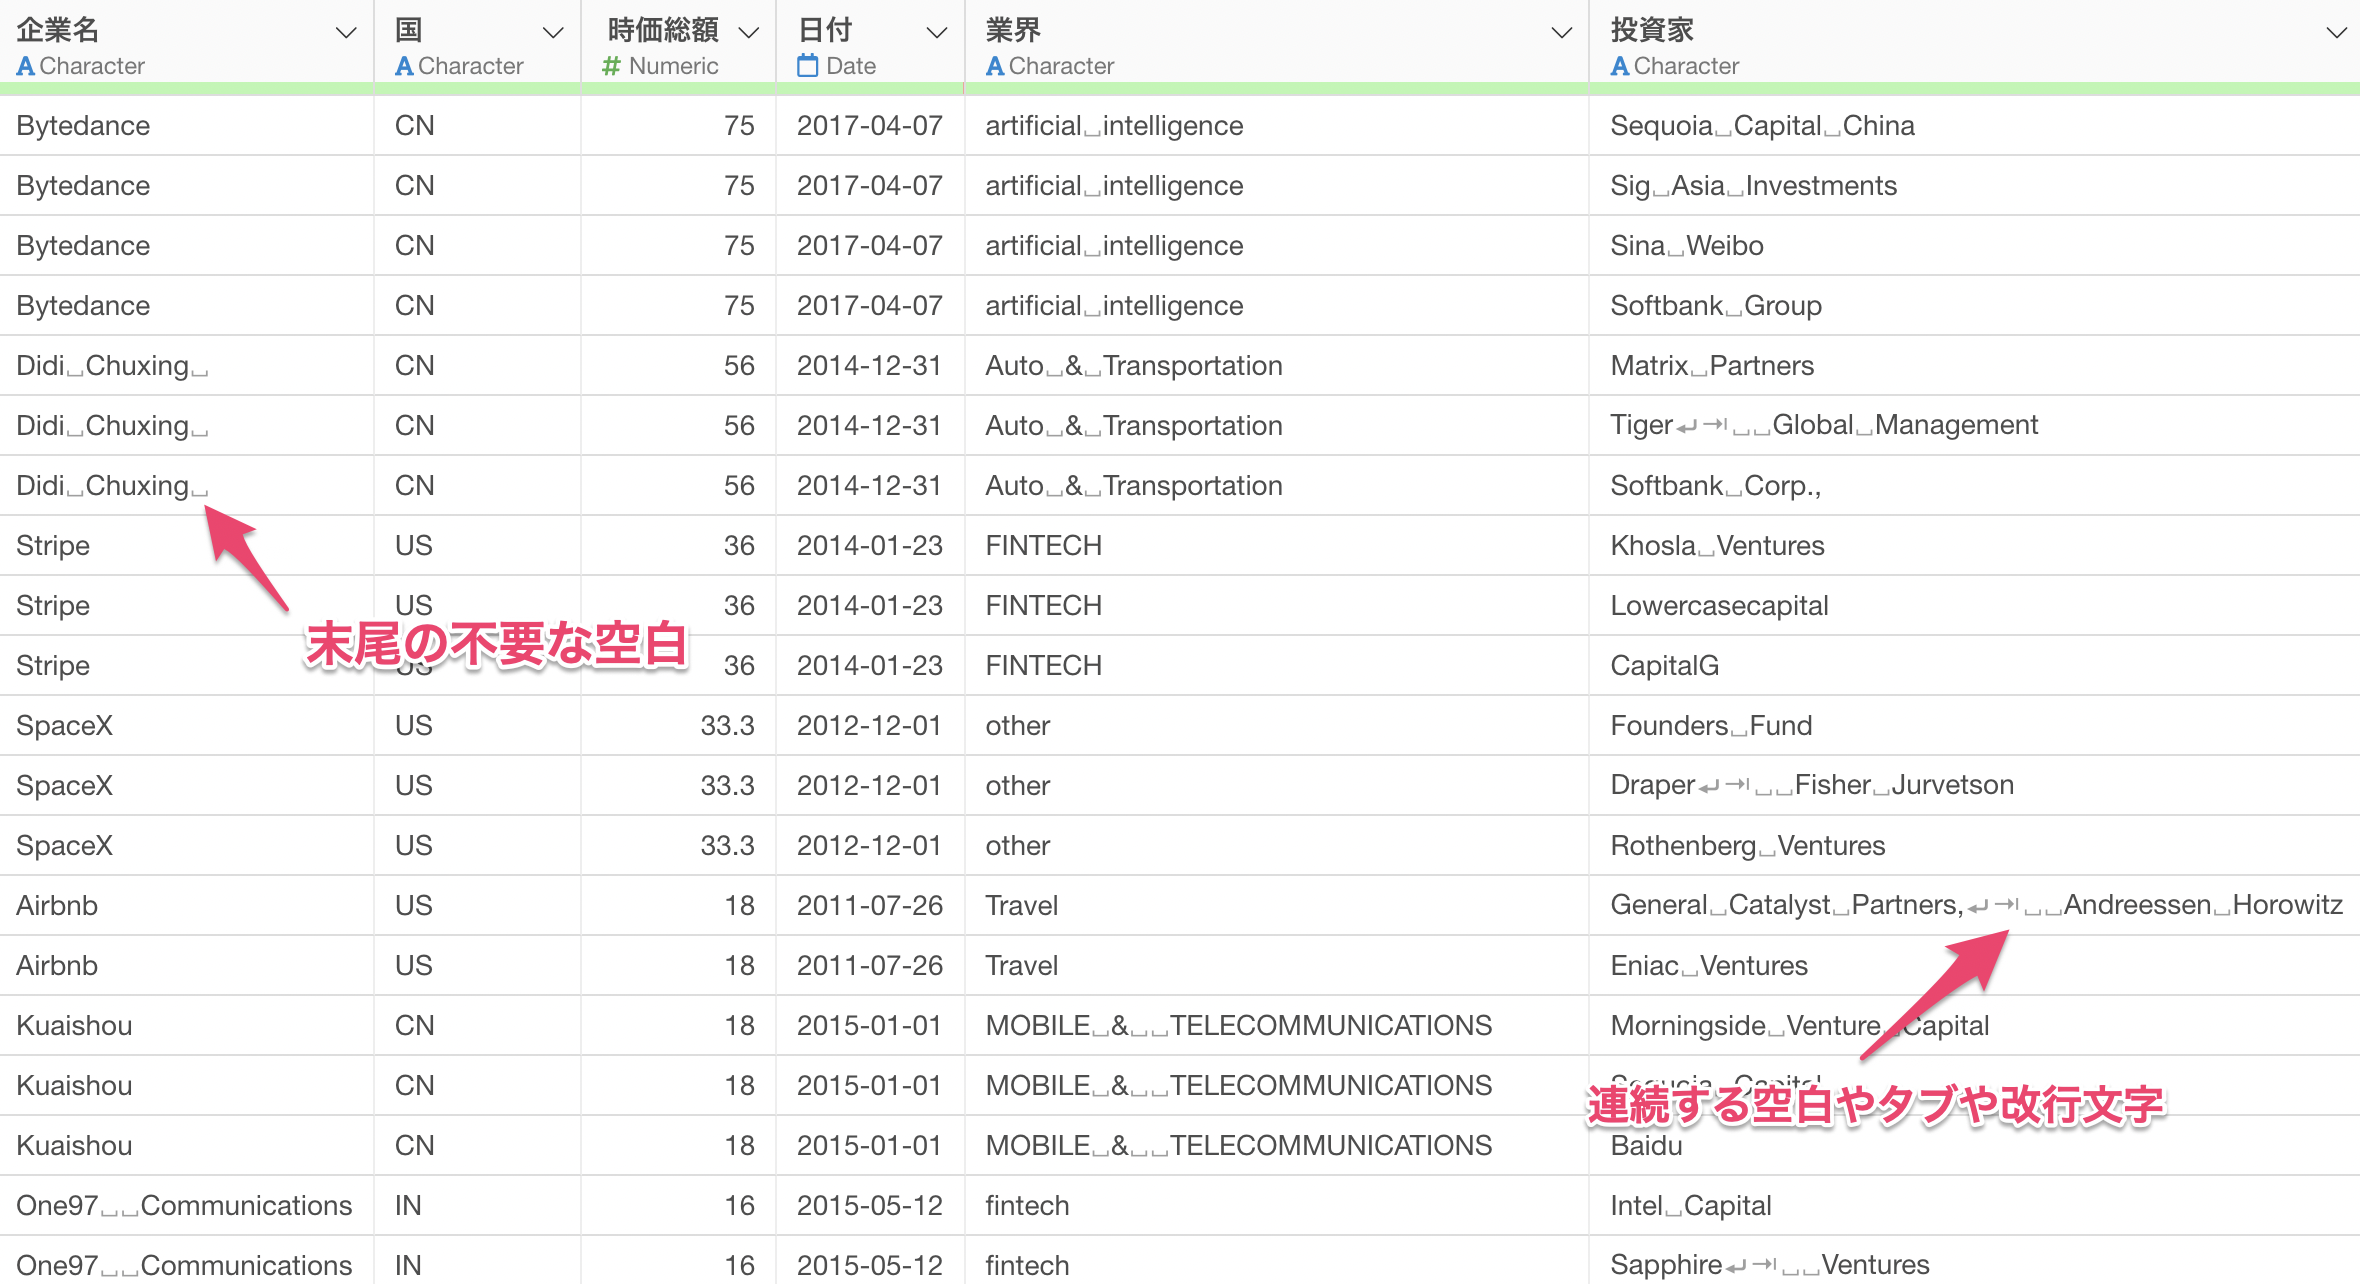Click the 33.3 value in Founders Fund row
Image resolution: width=2360 pixels, height=1284 pixels.
coord(727,725)
